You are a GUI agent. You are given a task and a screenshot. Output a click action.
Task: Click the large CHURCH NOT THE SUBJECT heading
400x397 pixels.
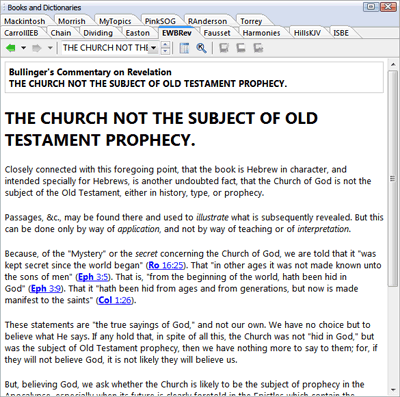pos(161,129)
